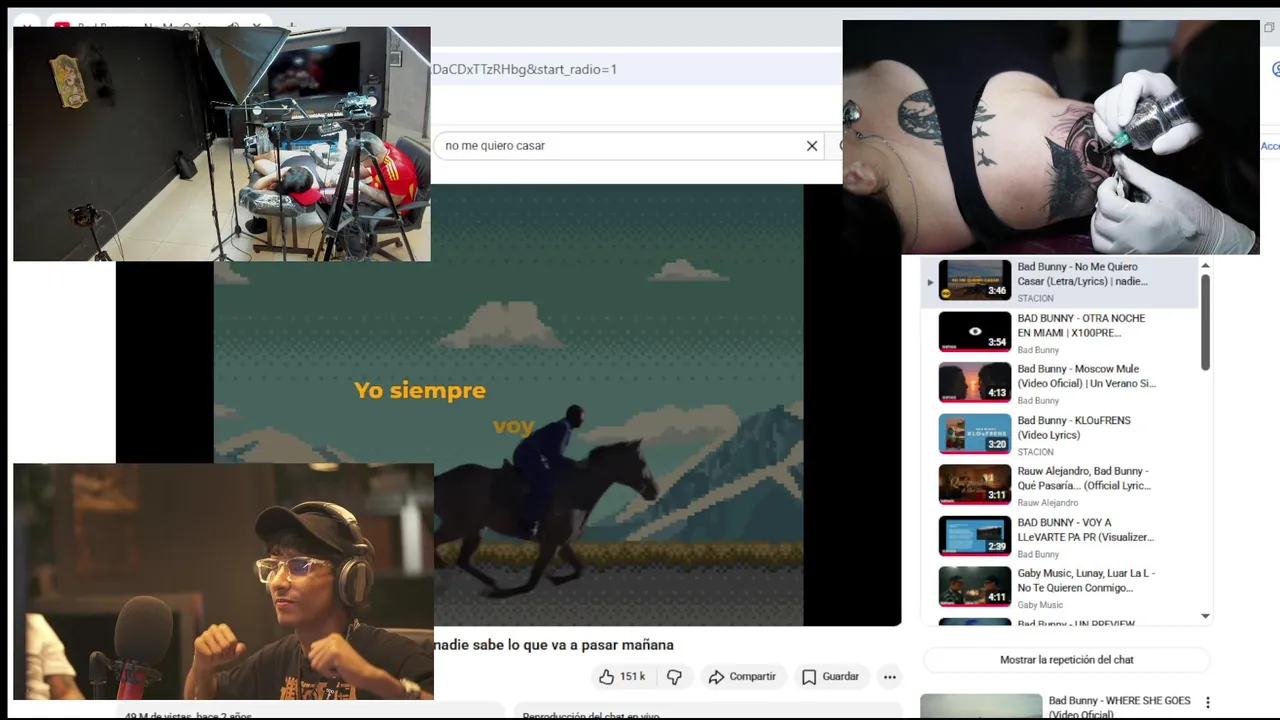Open 'KLOuFRENS (Video Lyrics)' from the mix list
Screen dimensions: 1280x720
(x=1060, y=435)
